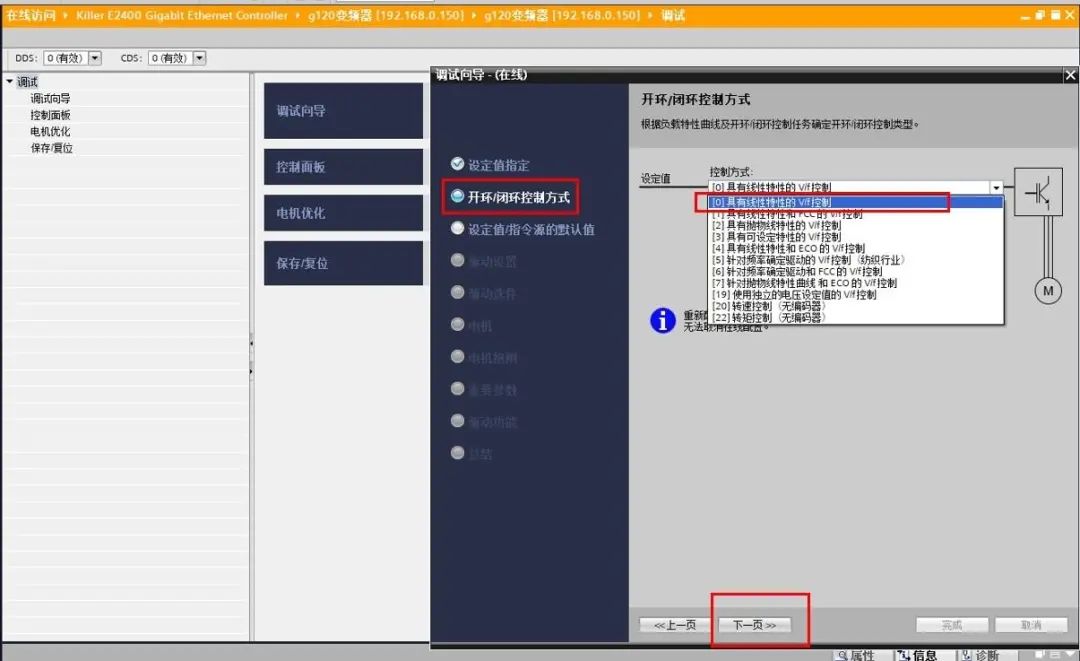
Task: Click the 下一页 >> button
Action: [x=754, y=625]
